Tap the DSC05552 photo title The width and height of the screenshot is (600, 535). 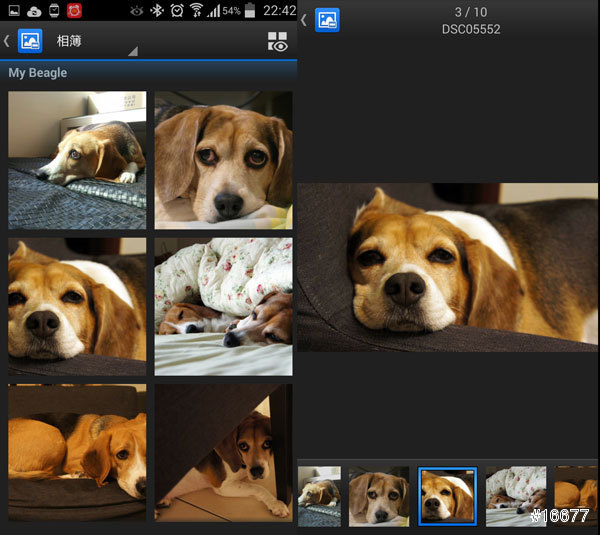coord(470,29)
